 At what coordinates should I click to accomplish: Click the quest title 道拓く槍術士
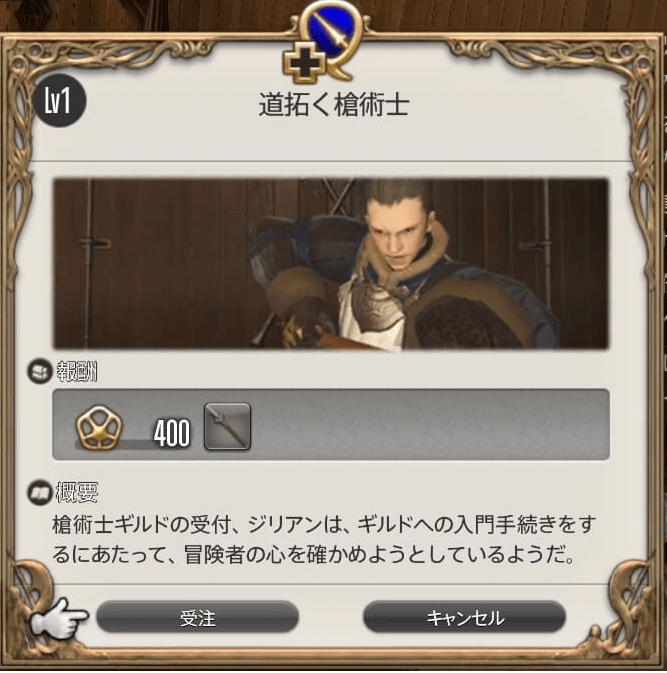pyautogui.click(x=334, y=104)
